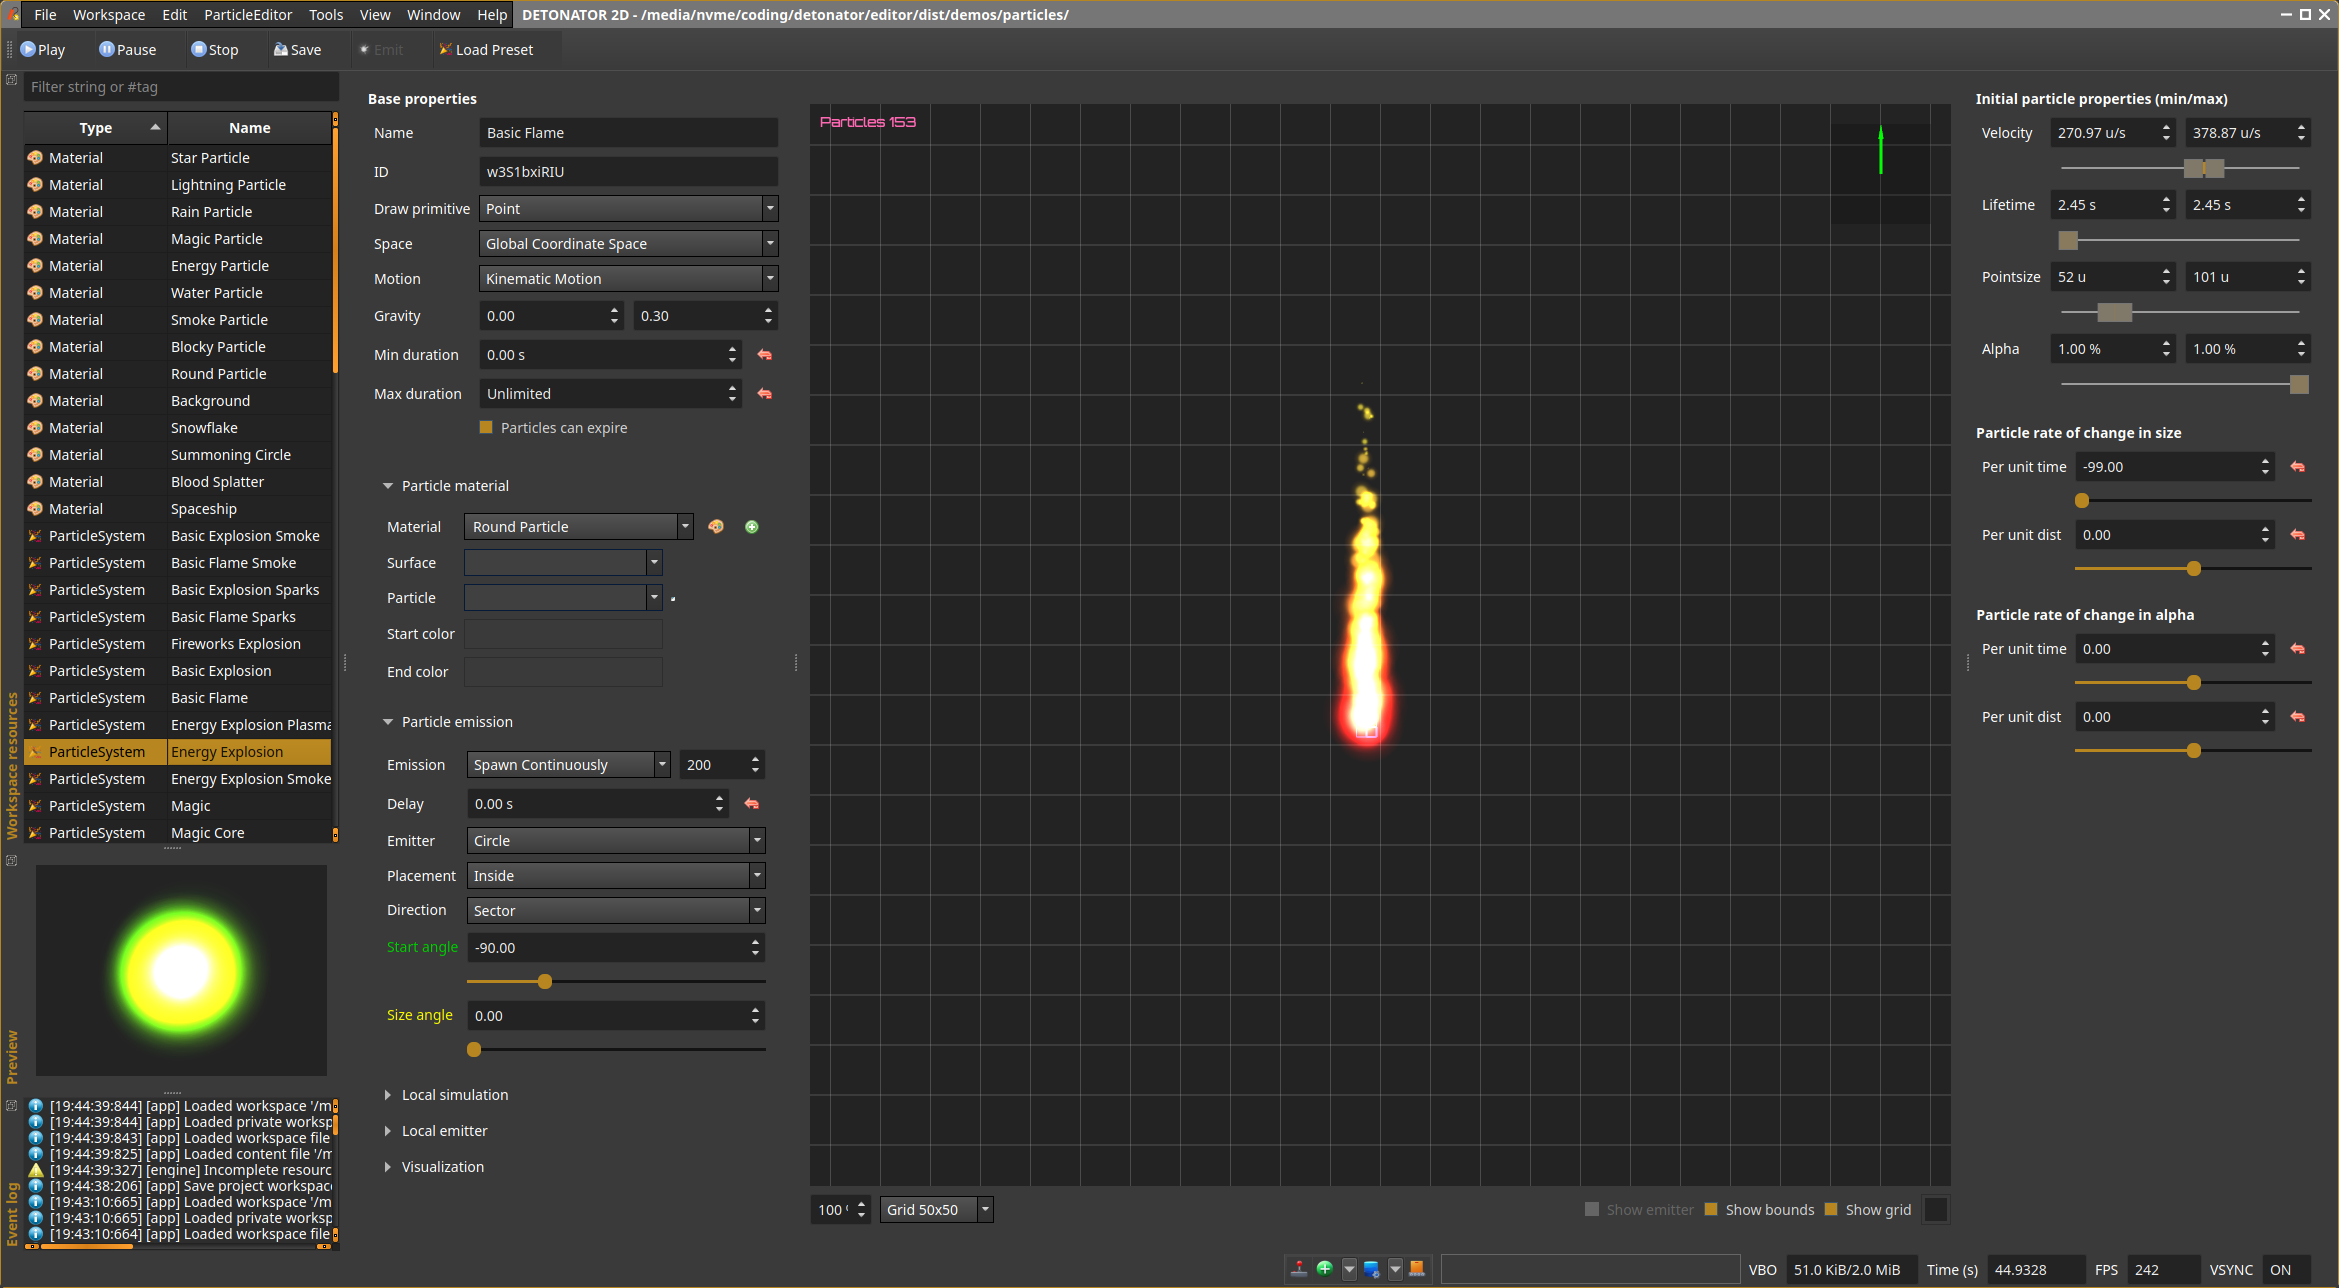2339x1288 pixels.
Task: Click the Save button
Action: [x=297, y=50]
